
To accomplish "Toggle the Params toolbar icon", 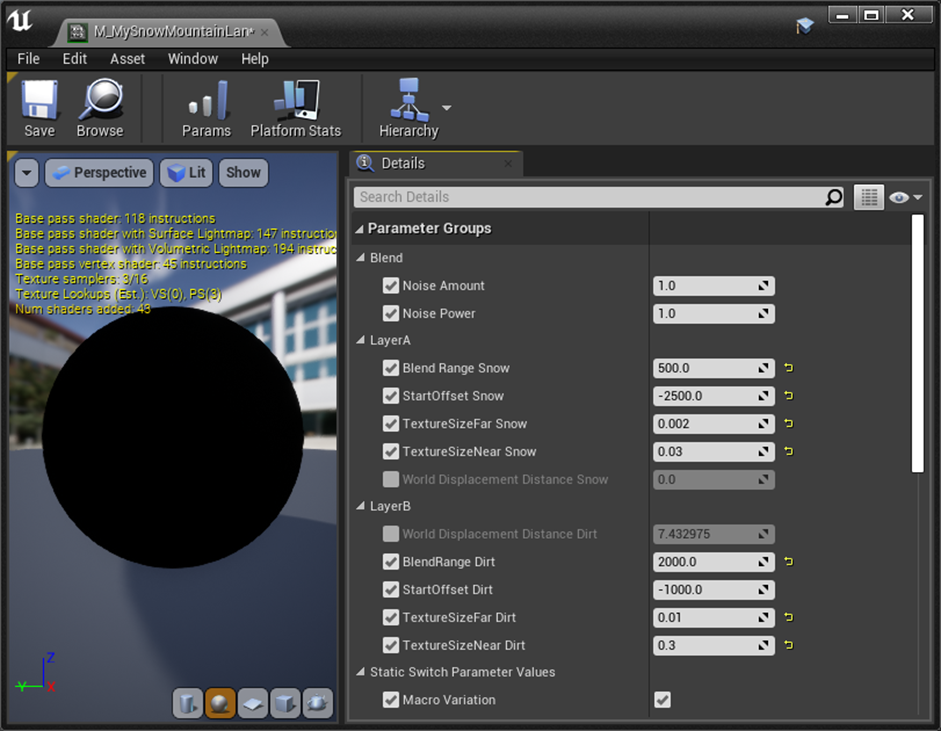I will 206,109.
